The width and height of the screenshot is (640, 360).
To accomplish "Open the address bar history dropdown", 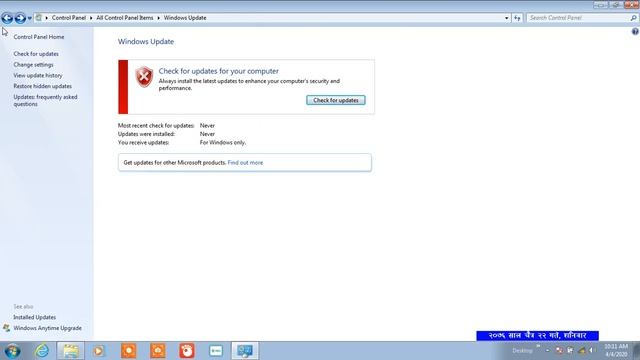I will click(507, 18).
